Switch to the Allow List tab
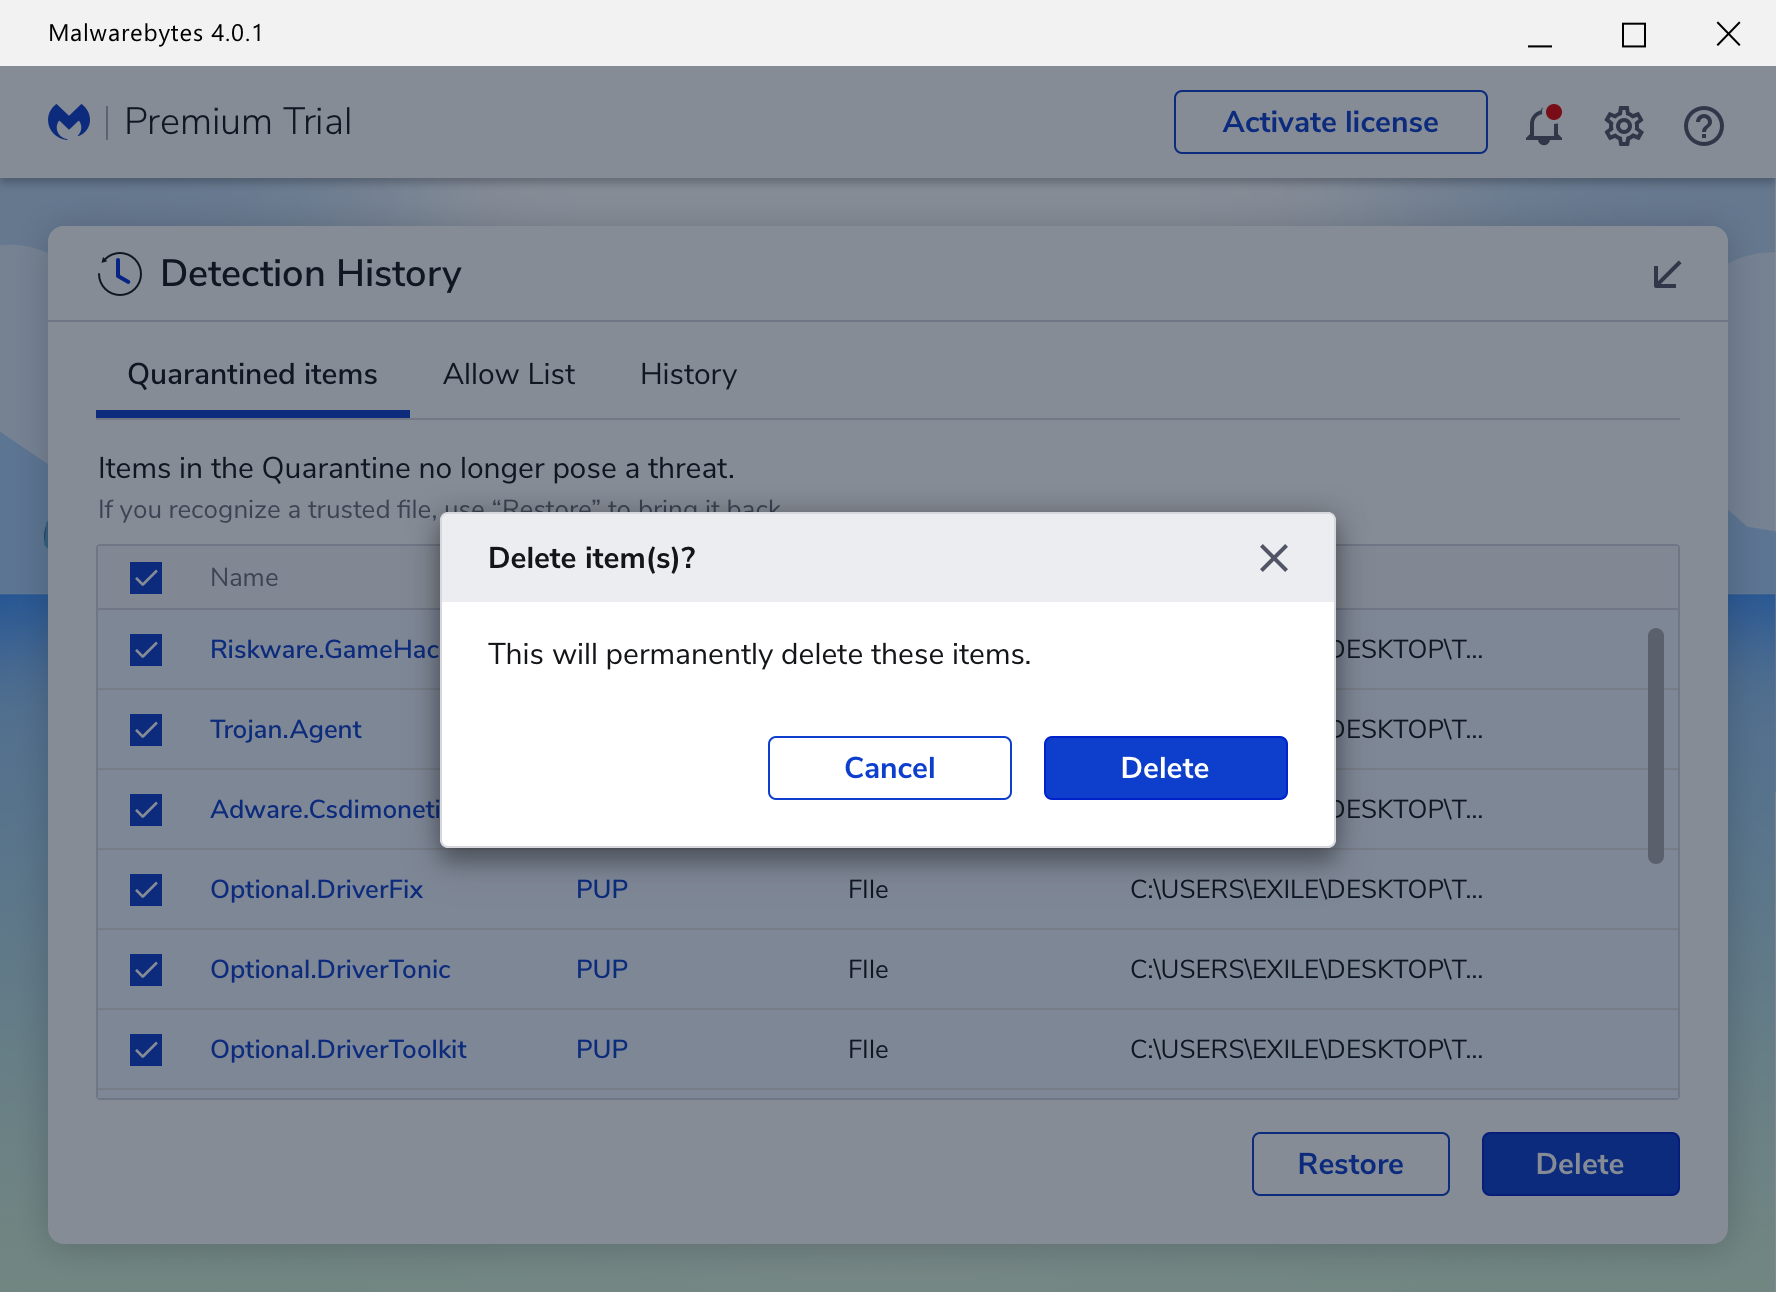This screenshot has width=1776, height=1292. click(x=509, y=375)
